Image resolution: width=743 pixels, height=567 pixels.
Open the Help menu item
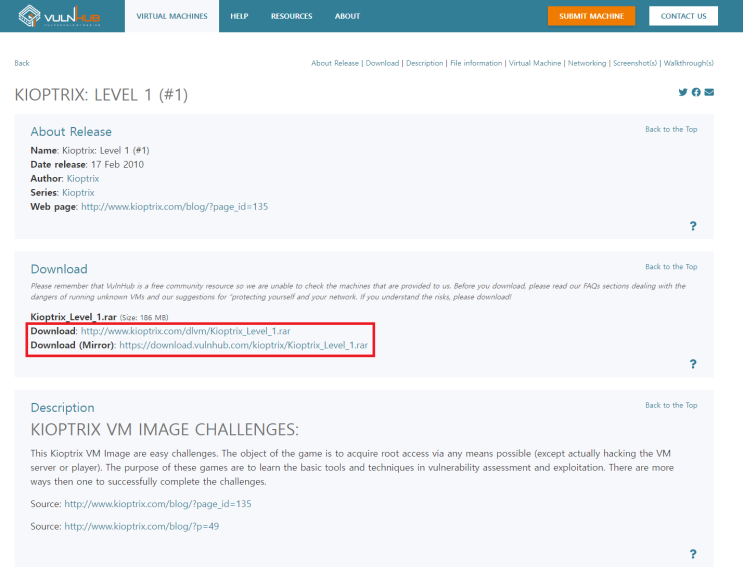(x=239, y=16)
